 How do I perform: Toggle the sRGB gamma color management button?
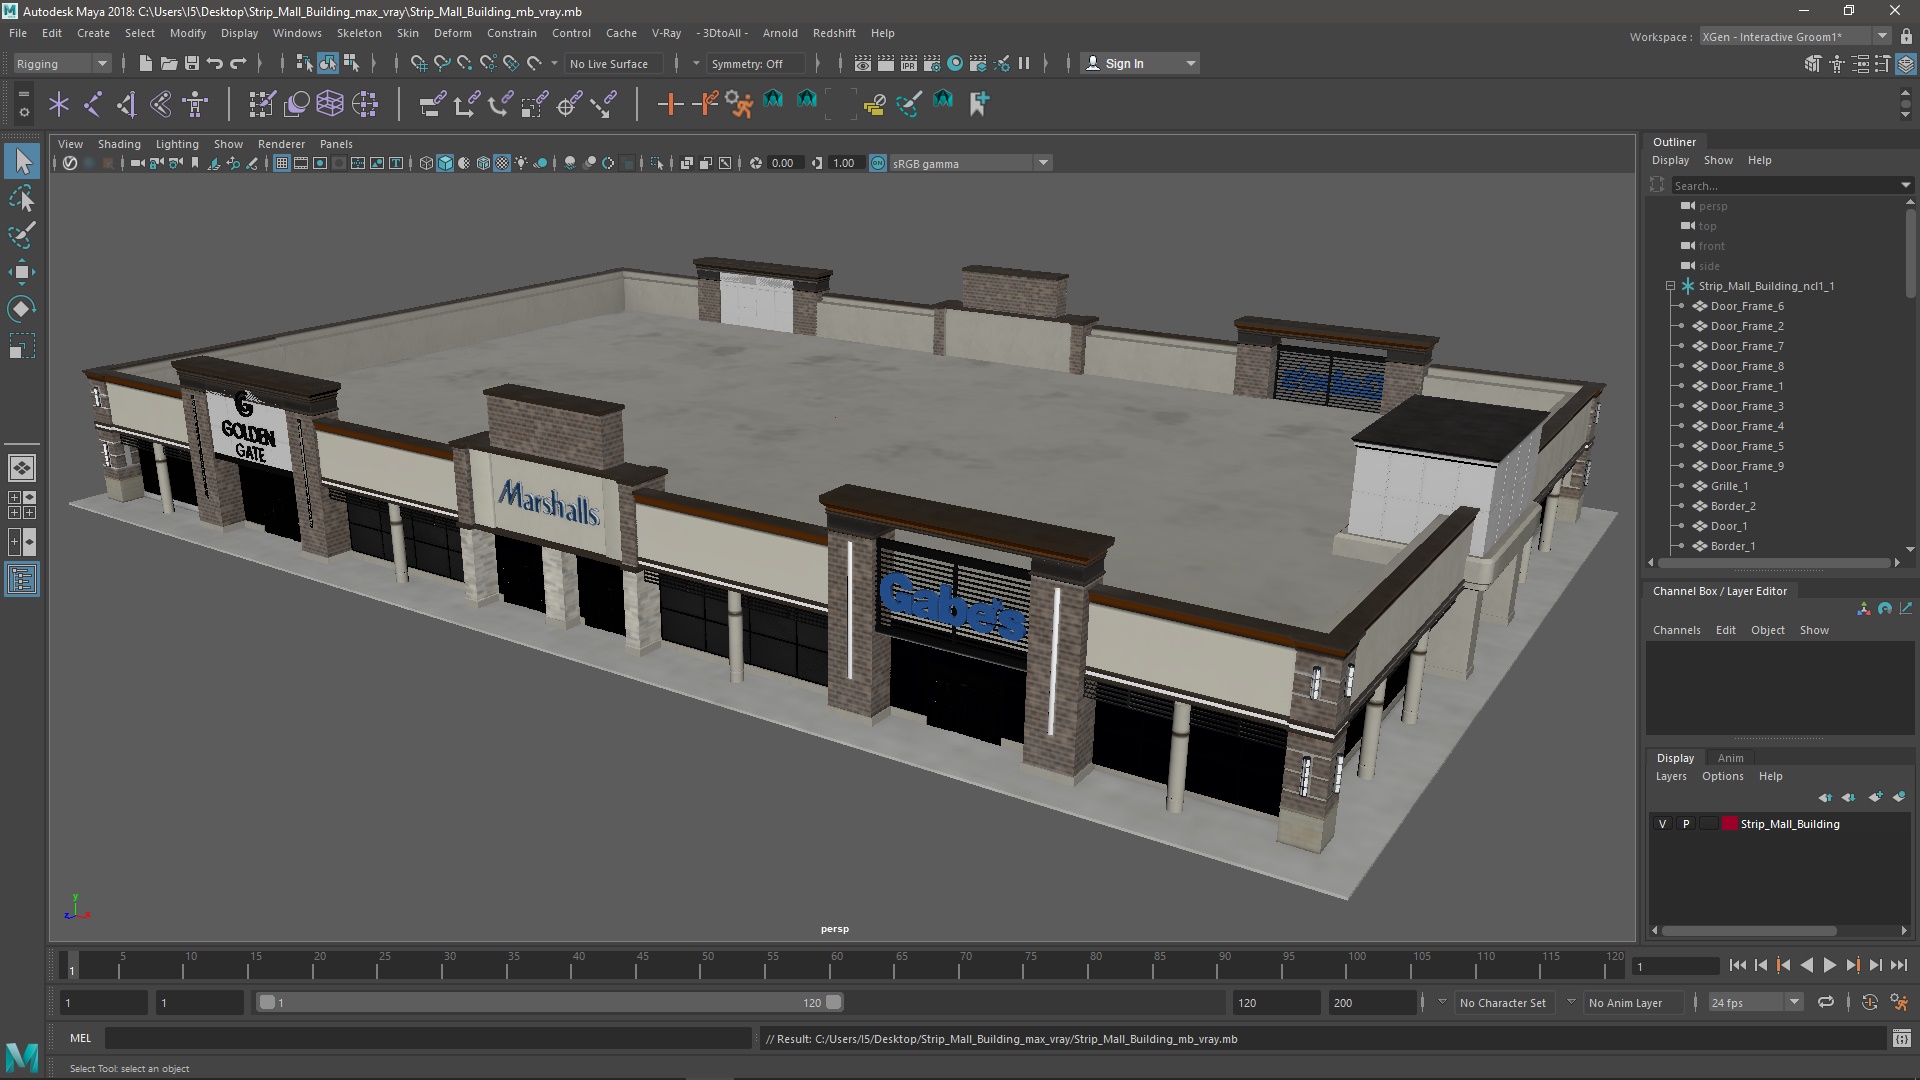point(877,163)
